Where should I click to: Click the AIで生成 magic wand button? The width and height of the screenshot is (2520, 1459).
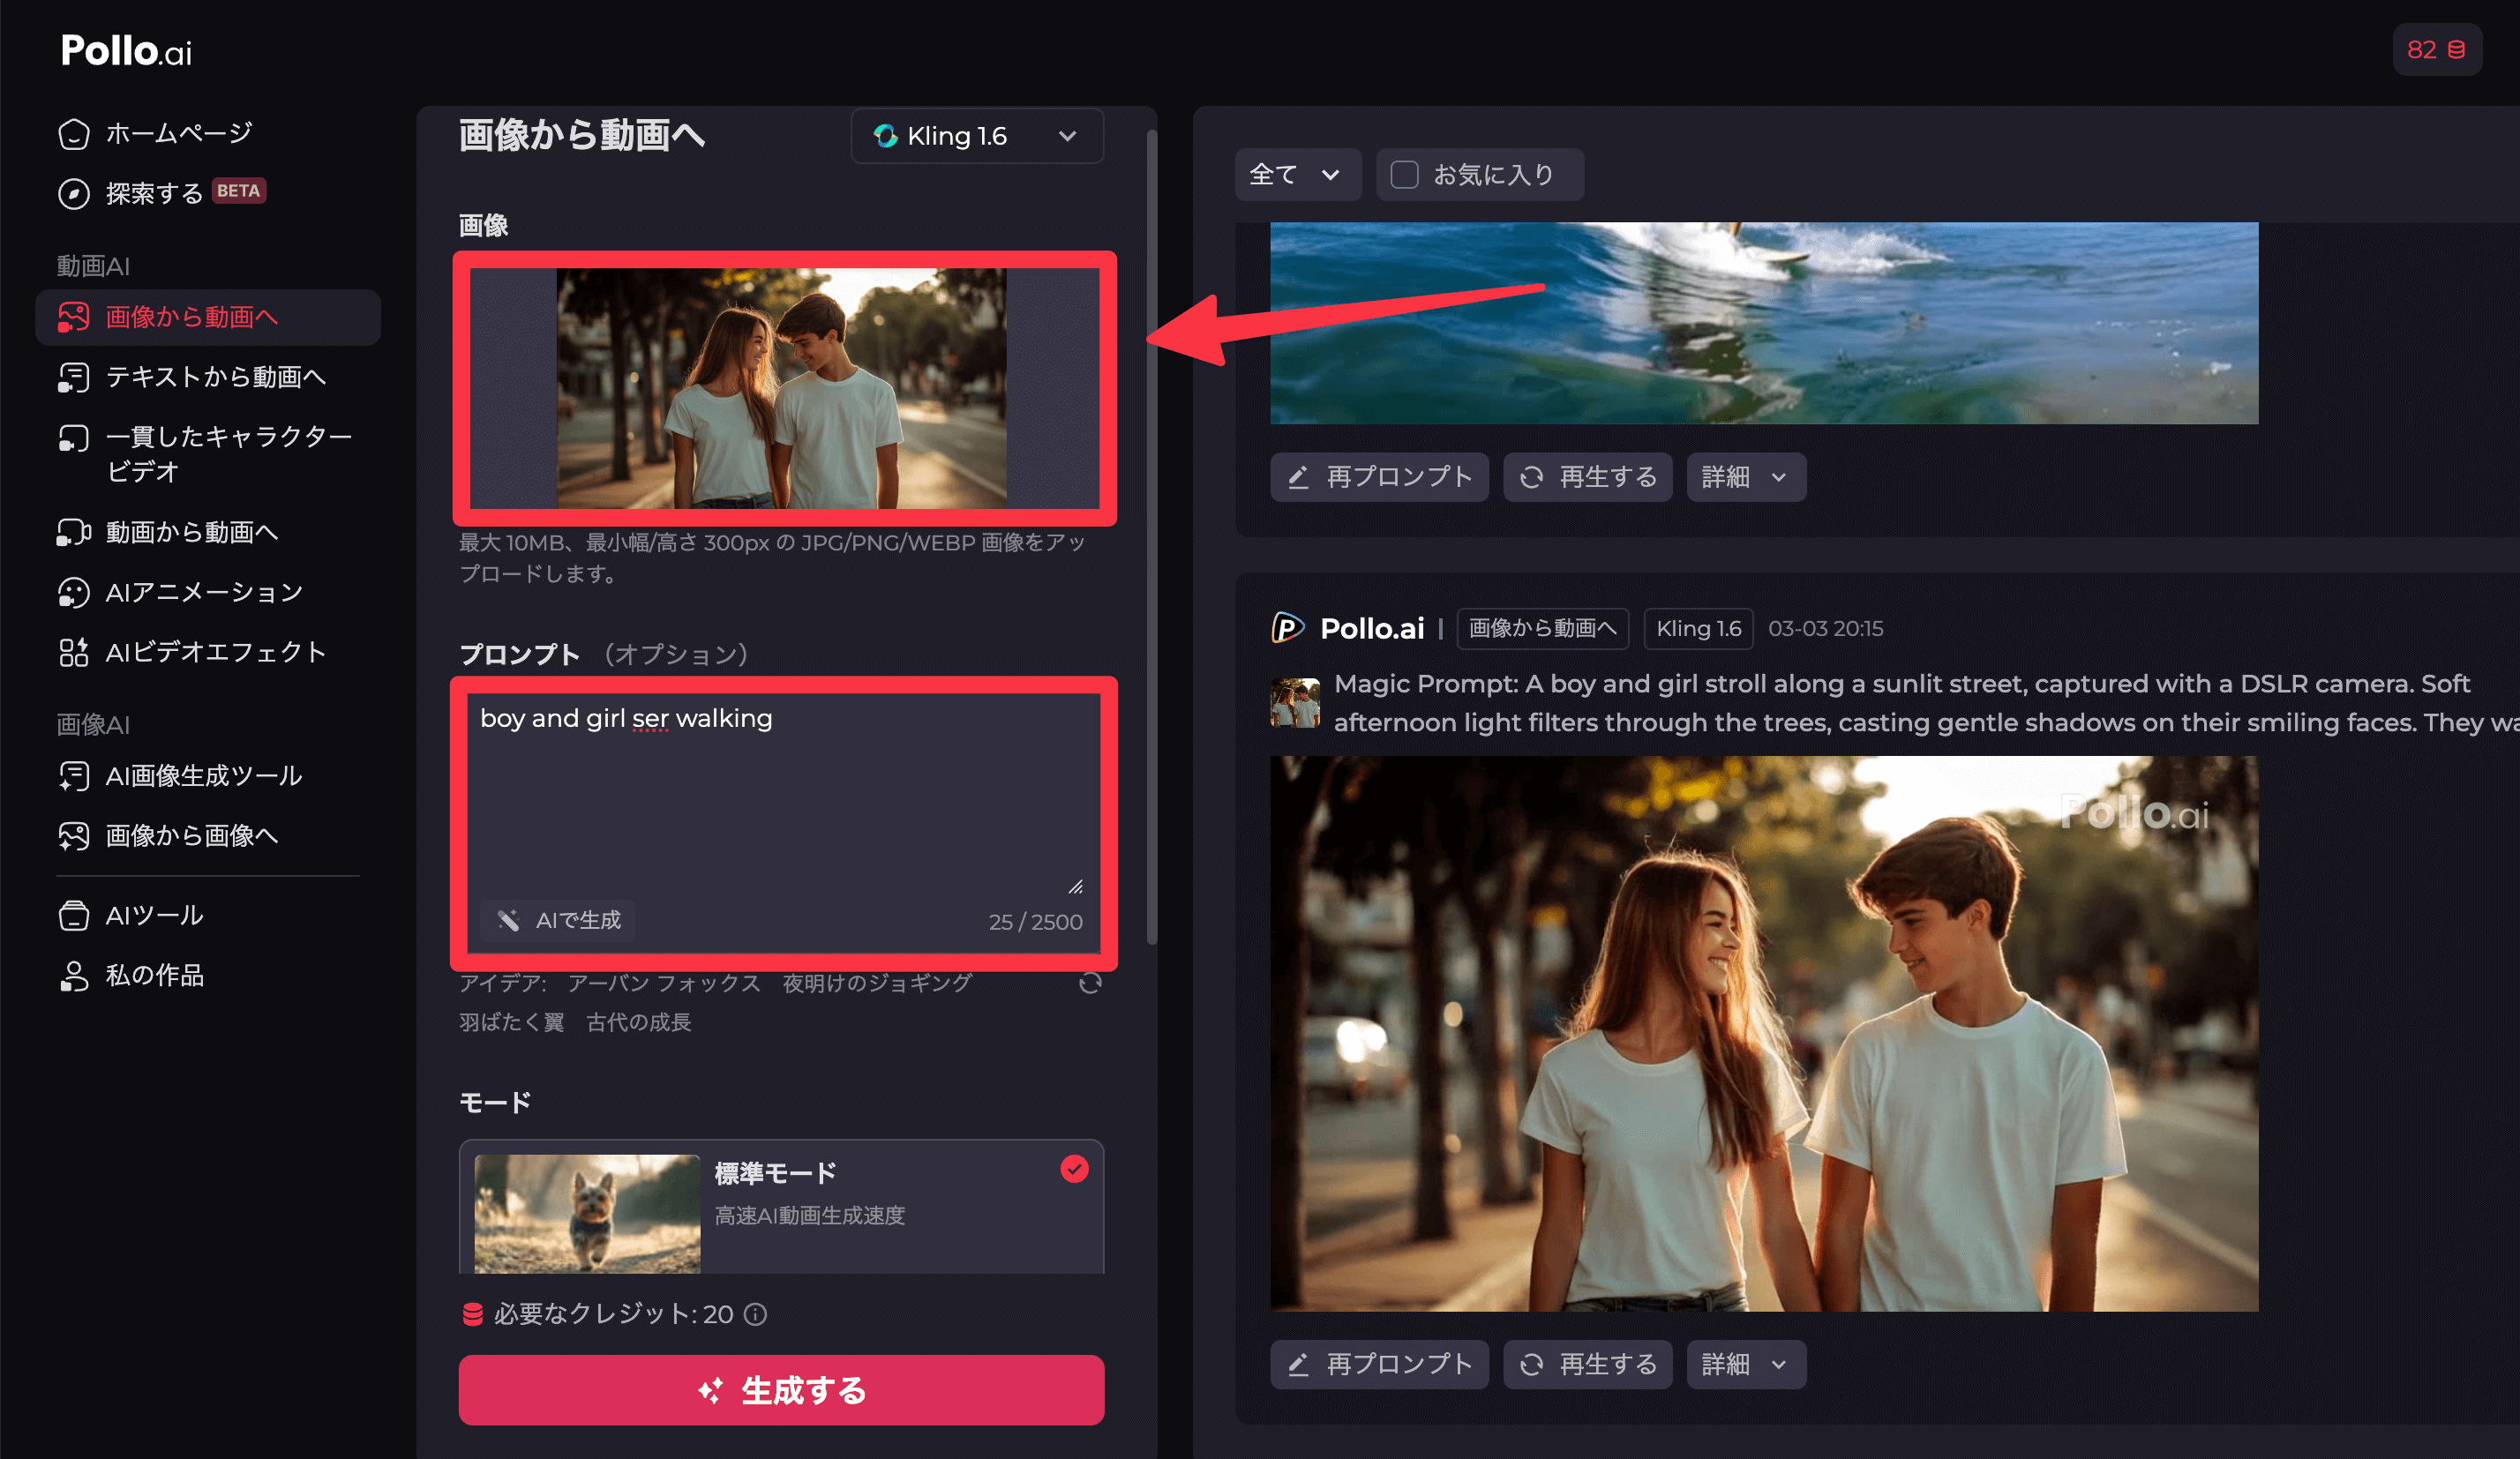point(558,920)
